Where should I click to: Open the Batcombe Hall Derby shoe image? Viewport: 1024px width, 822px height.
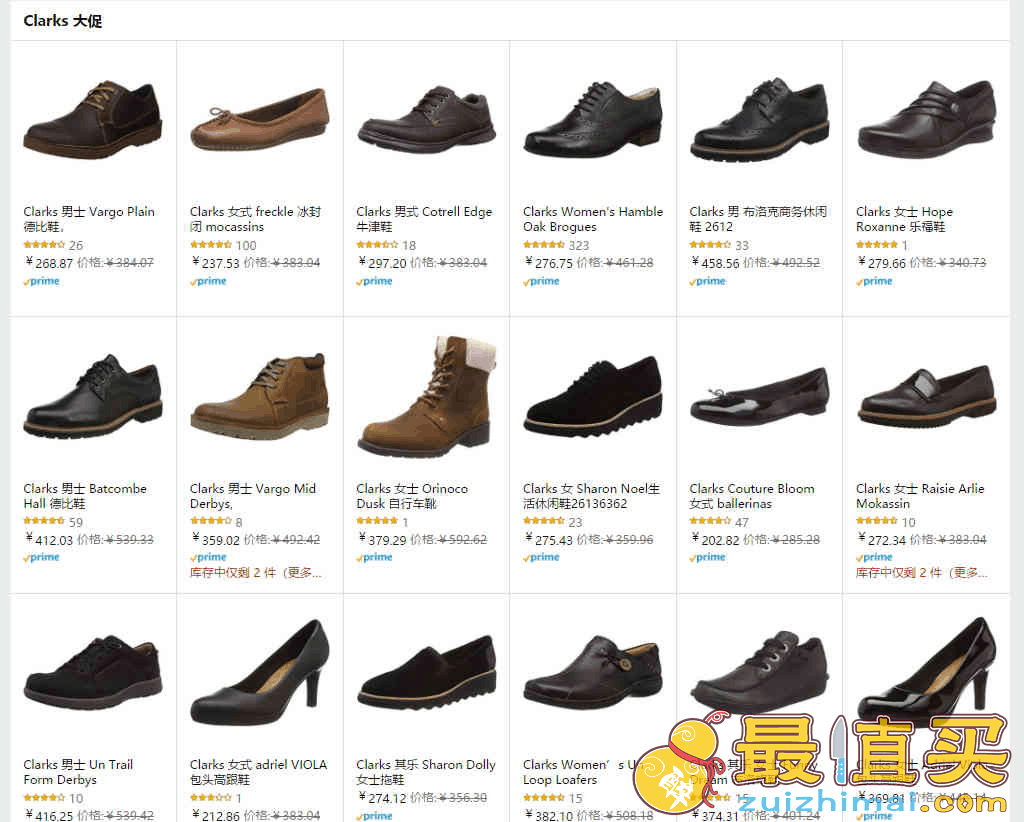[x=93, y=396]
